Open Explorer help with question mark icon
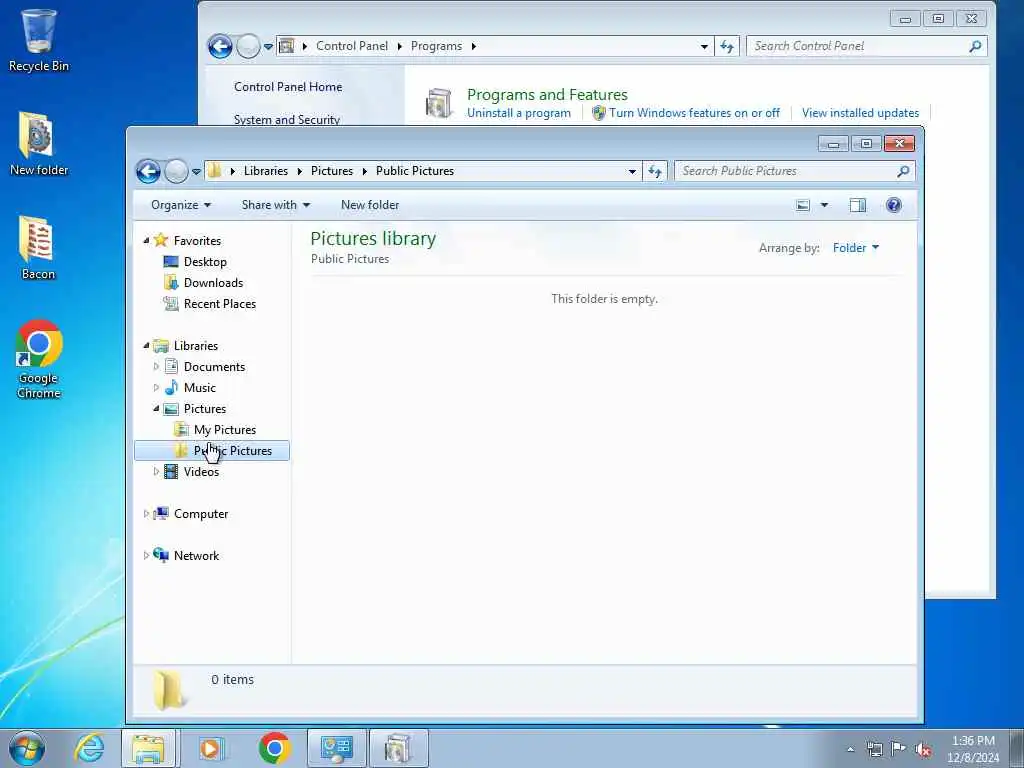 893,205
